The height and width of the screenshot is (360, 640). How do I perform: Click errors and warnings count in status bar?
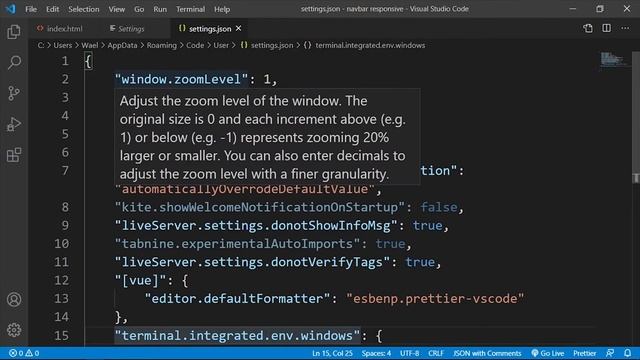pyautogui.click(x=24, y=353)
